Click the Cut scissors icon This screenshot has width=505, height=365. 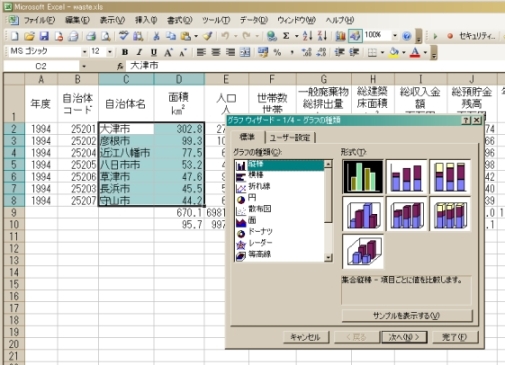(156, 36)
